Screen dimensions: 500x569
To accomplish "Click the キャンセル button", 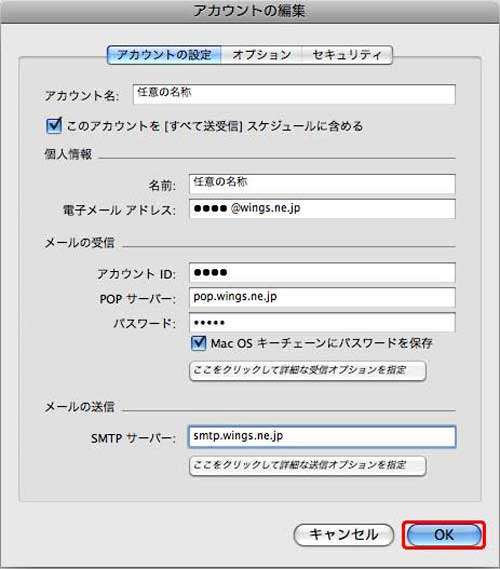I will point(343,535).
